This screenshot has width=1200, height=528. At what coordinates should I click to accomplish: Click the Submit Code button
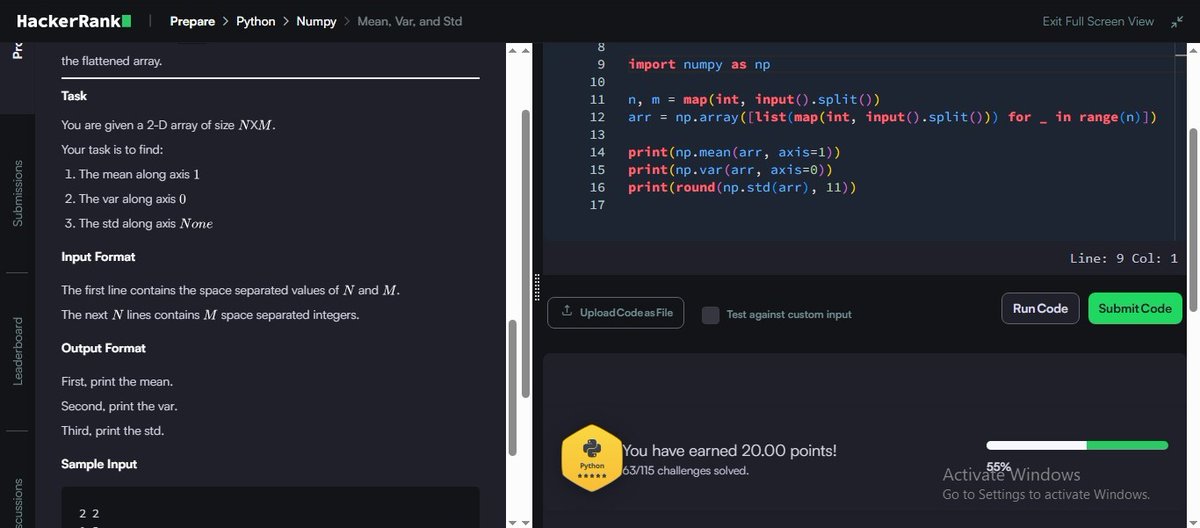[1135, 308]
